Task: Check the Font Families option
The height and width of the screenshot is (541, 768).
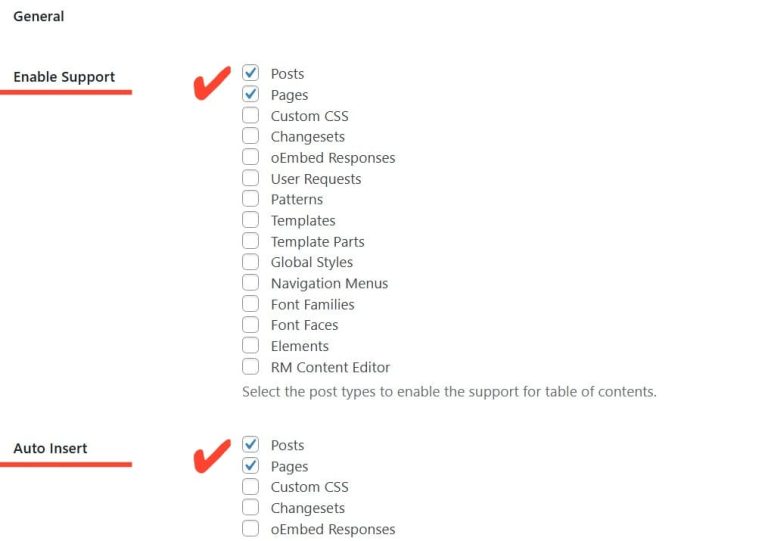Action: pos(250,304)
